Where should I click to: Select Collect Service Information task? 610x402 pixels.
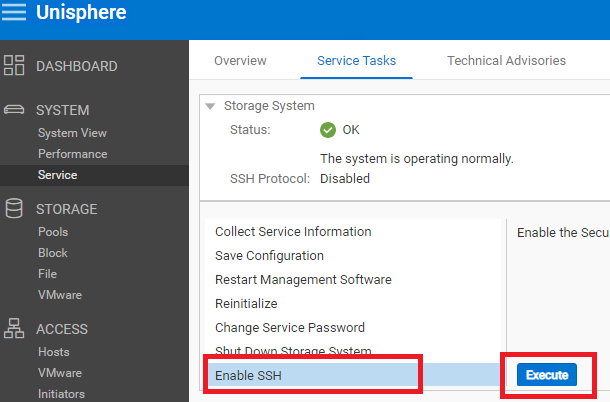[293, 231]
